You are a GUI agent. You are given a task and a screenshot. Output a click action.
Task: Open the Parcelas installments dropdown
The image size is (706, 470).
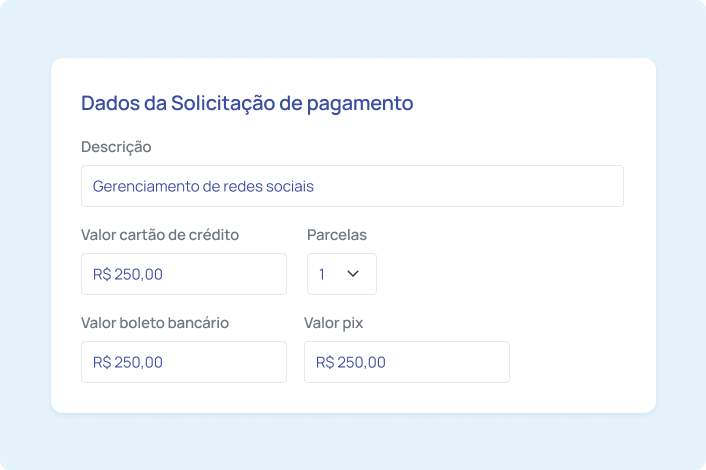[341, 274]
